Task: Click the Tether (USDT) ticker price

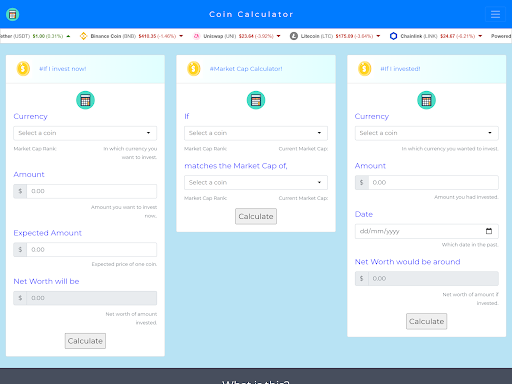Action: pos(39,36)
